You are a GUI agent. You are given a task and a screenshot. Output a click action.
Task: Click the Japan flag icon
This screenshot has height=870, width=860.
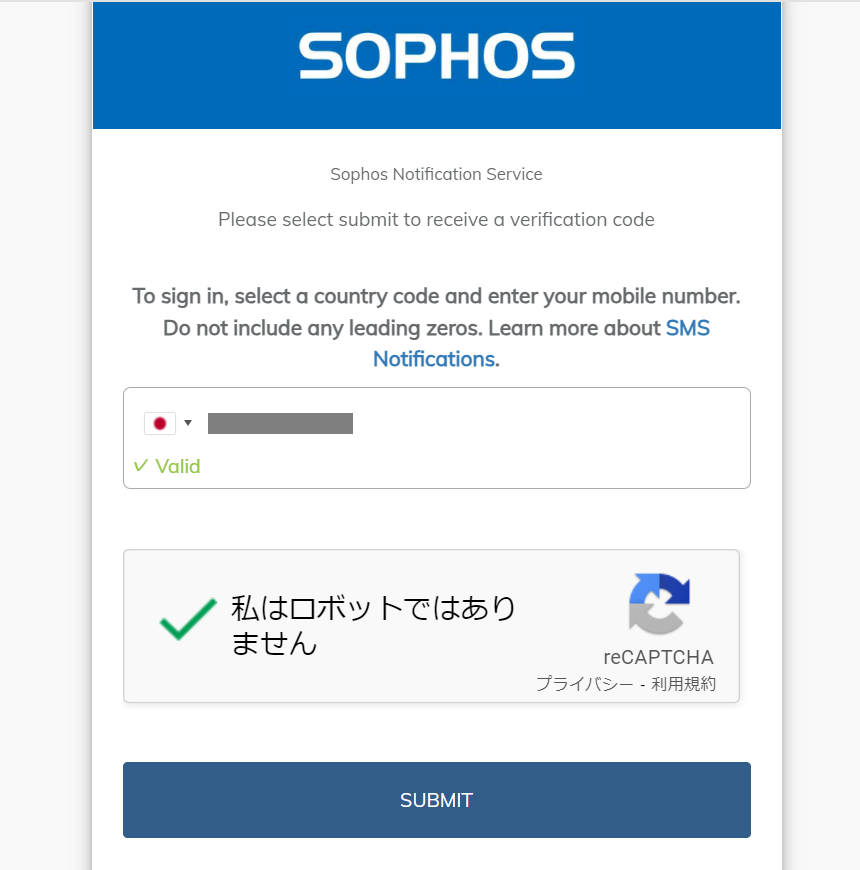[x=159, y=423]
